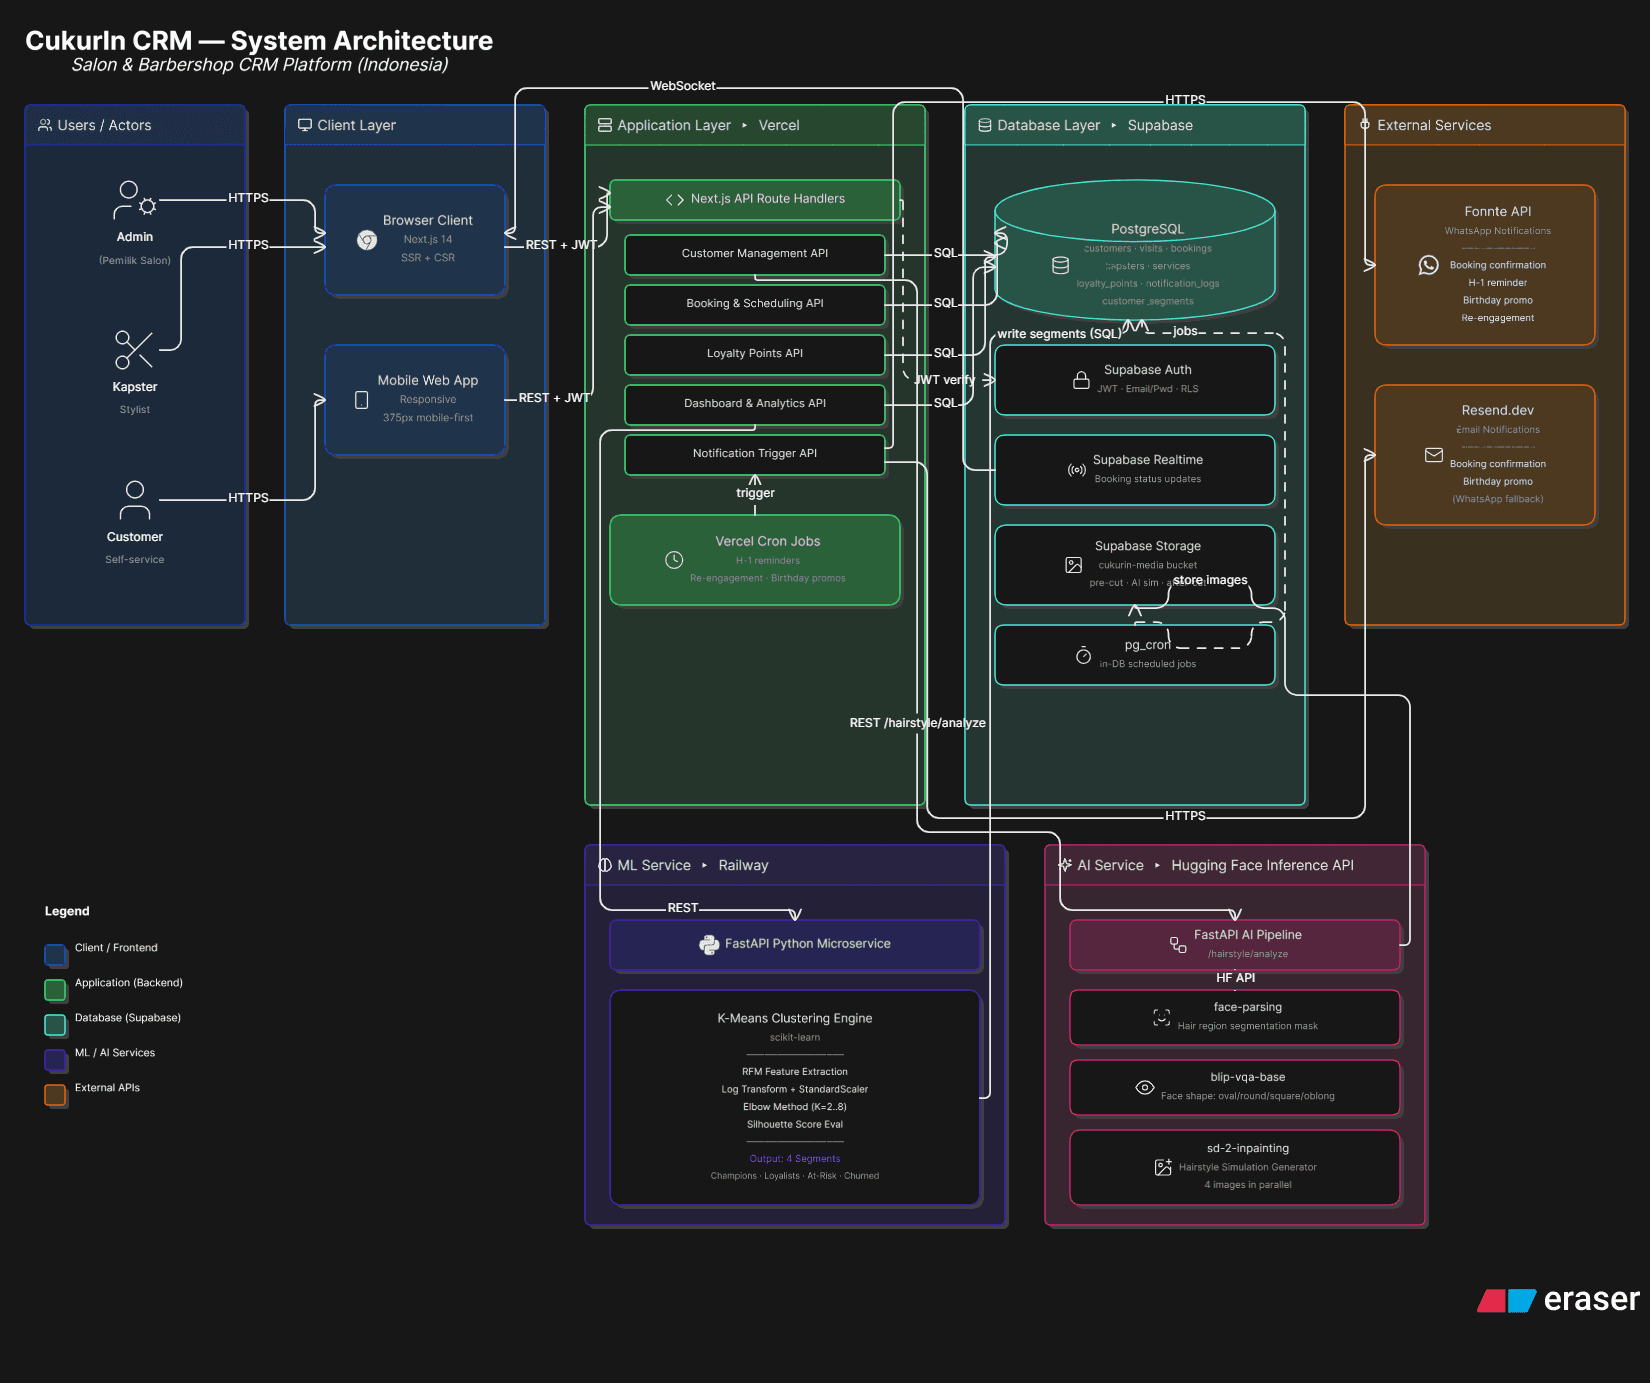Select the Customer Management API node
Viewport: 1650px width, 1383px height.
click(755, 254)
